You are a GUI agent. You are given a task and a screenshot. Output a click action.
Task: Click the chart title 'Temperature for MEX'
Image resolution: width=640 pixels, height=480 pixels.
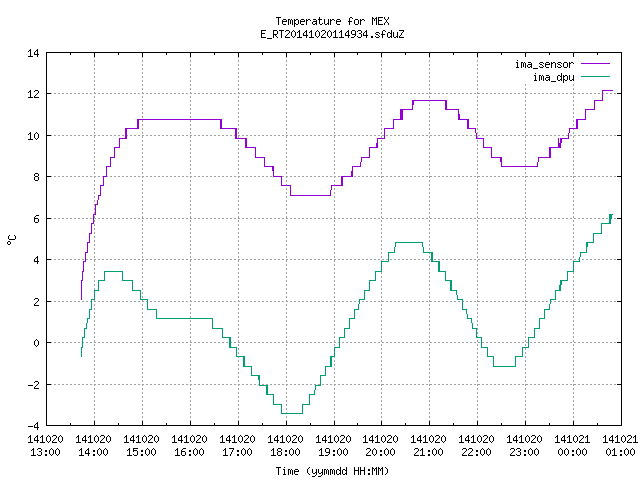(x=332, y=21)
